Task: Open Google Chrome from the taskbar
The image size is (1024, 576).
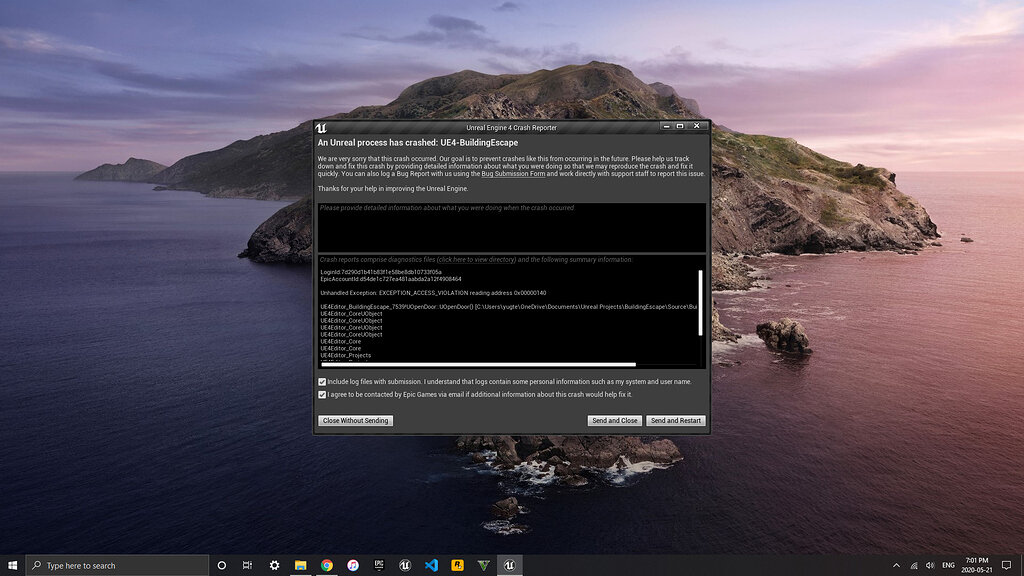Action: click(x=327, y=565)
